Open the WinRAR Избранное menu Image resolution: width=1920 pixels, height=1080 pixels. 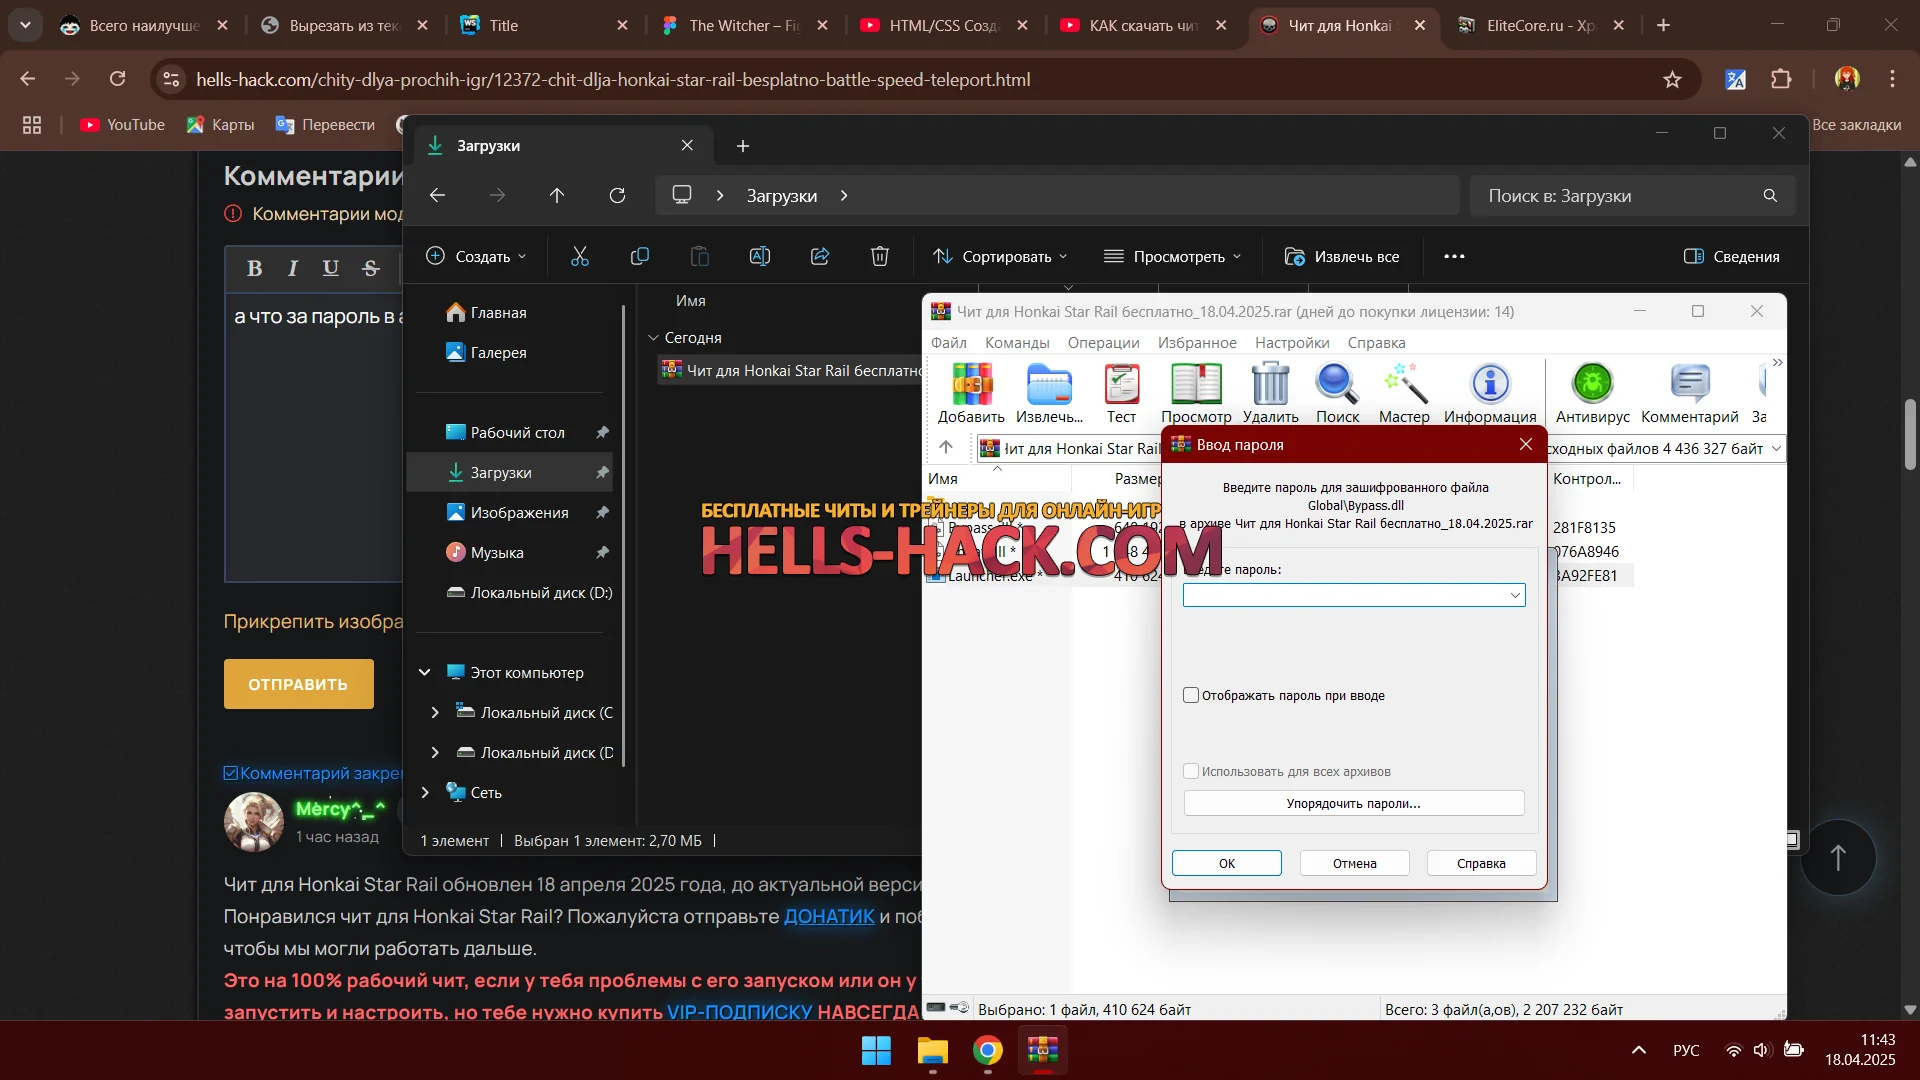point(1197,342)
